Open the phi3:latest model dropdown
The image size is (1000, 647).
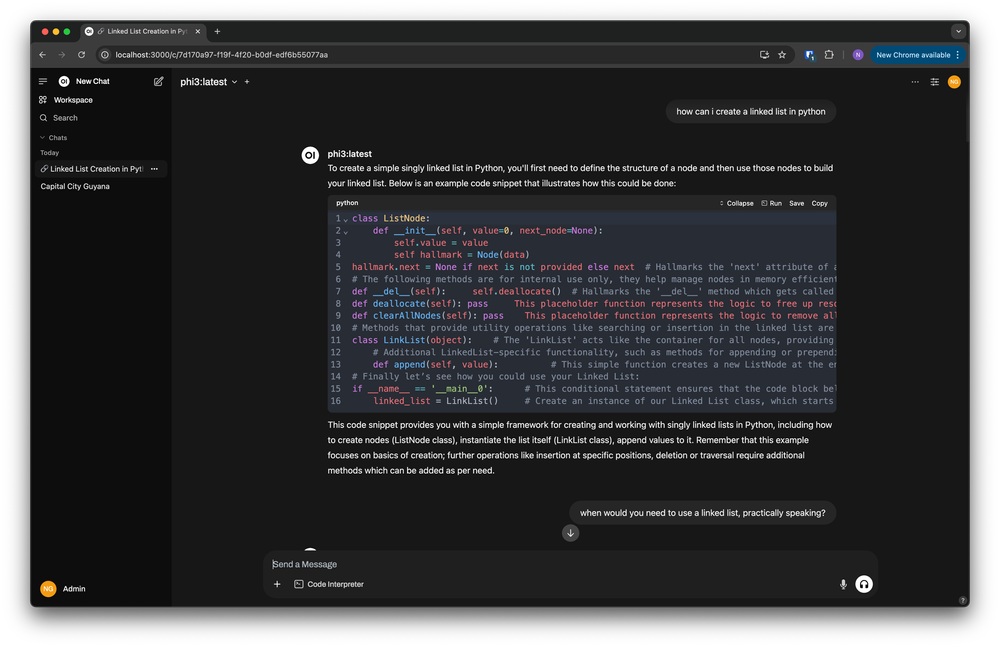pos(209,81)
